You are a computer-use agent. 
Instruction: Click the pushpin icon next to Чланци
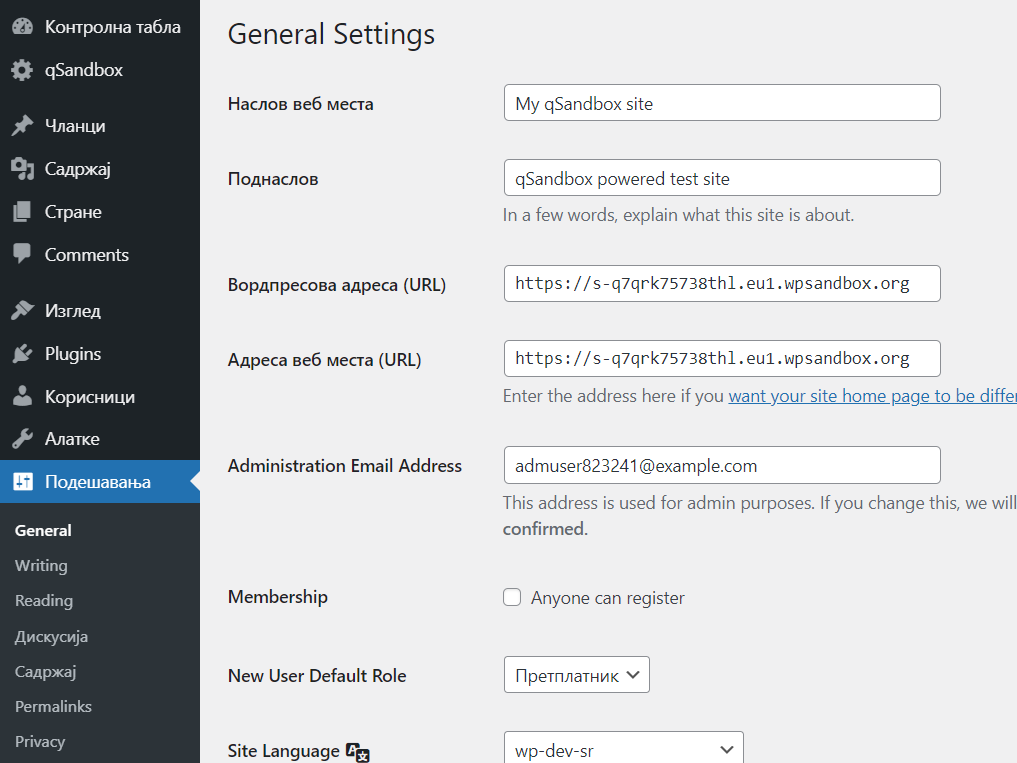point(22,126)
